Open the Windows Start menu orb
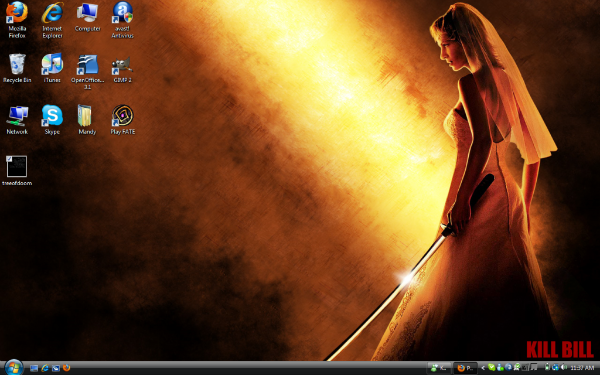600x375 pixels. pyautogui.click(x=14, y=368)
